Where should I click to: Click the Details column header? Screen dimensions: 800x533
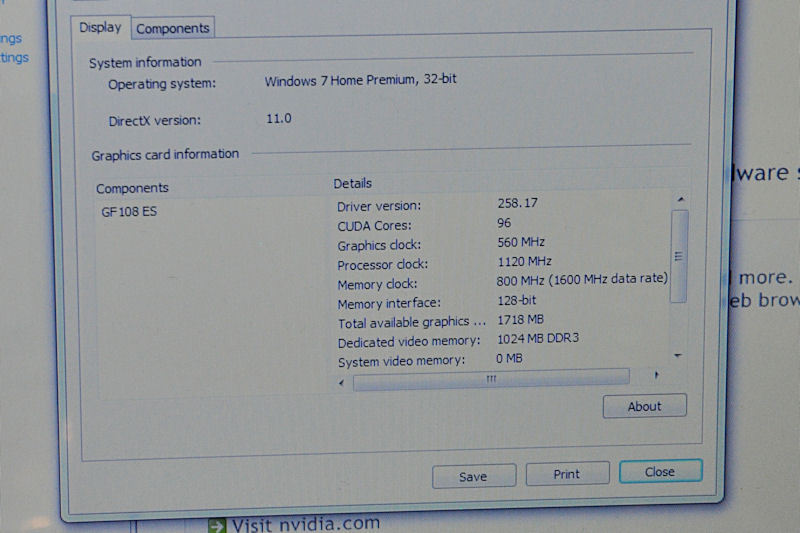coord(353,183)
